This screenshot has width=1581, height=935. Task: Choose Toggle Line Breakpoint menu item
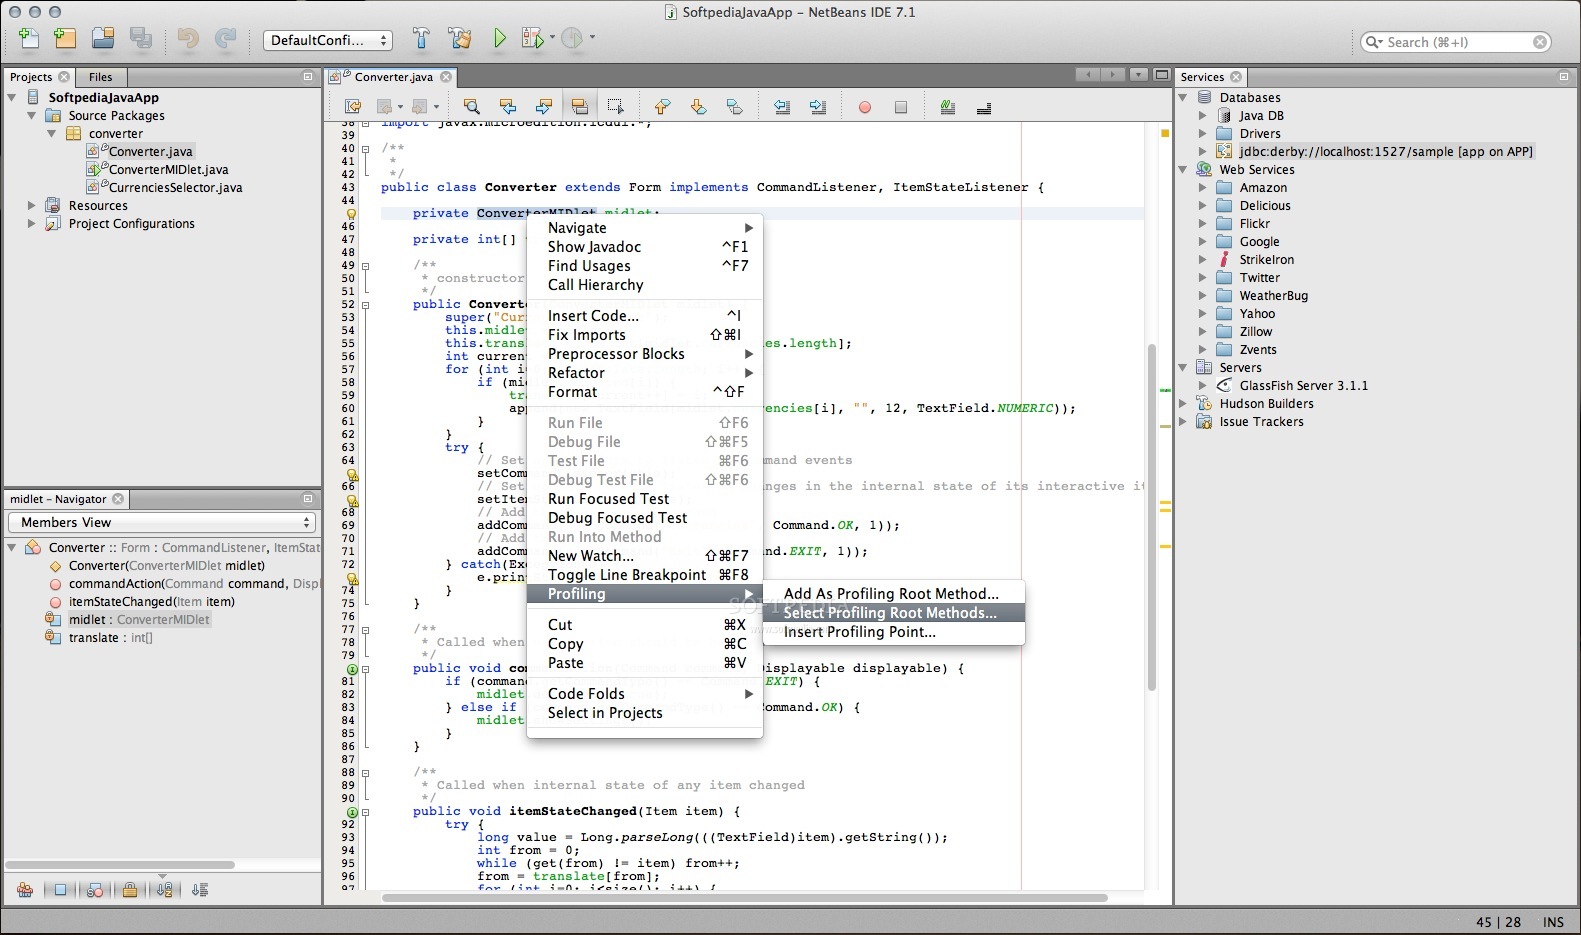[645, 575]
